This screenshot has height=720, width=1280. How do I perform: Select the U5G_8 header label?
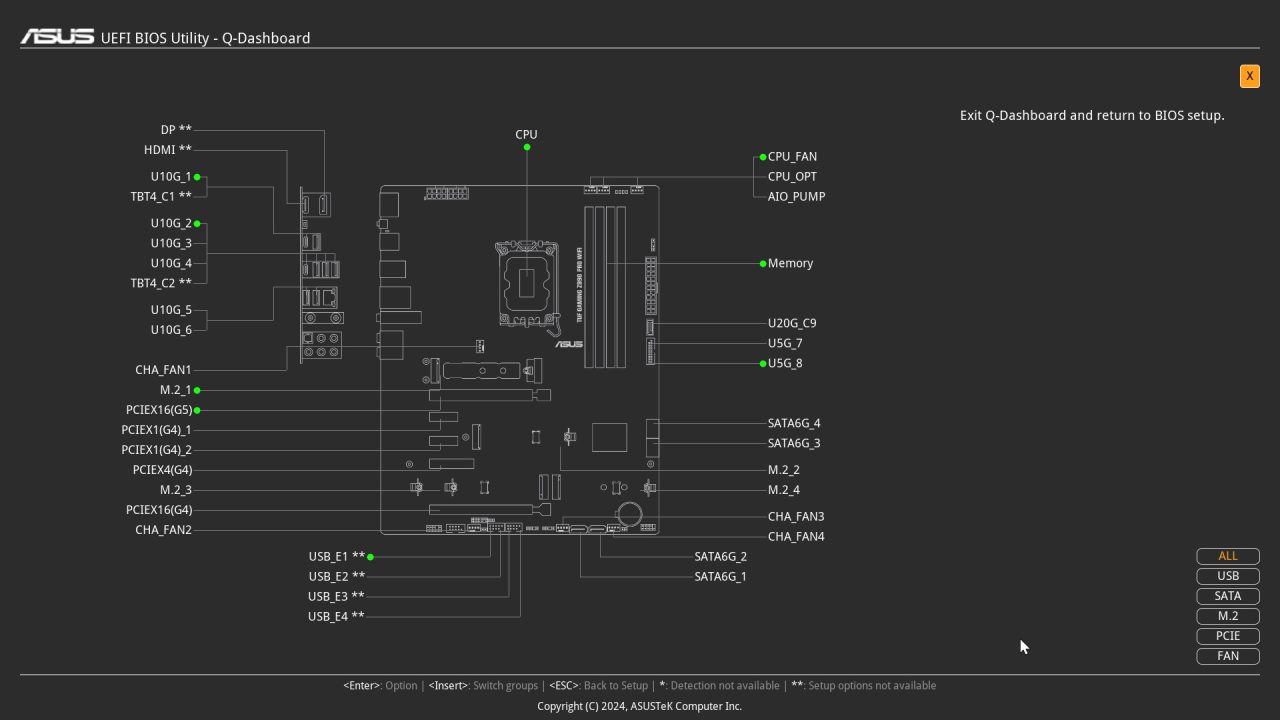tap(785, 364)
